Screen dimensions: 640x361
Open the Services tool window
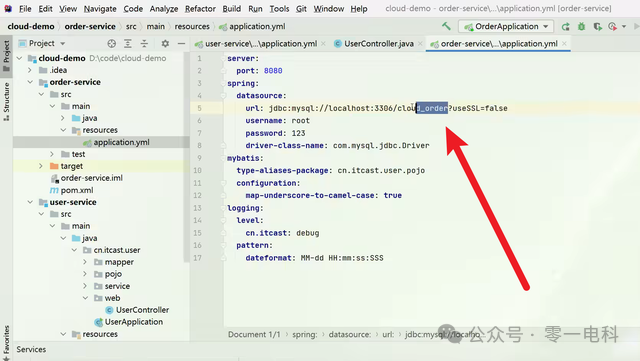(31, 350)
